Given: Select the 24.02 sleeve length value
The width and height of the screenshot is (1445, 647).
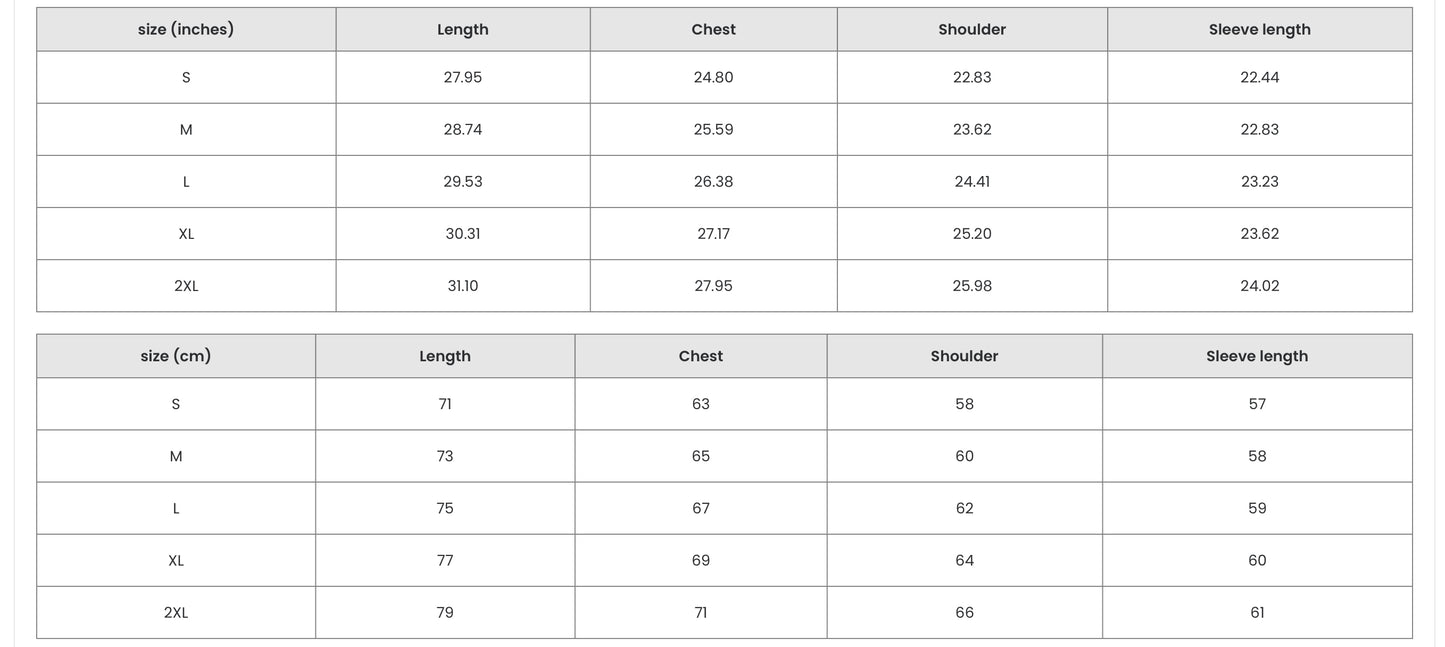Looking at the screenshot, I should click(1259, 286).
